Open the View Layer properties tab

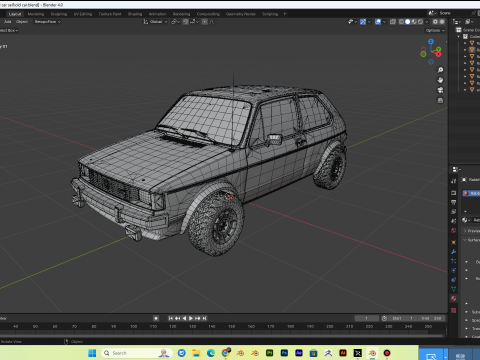[x=453, y=211]
